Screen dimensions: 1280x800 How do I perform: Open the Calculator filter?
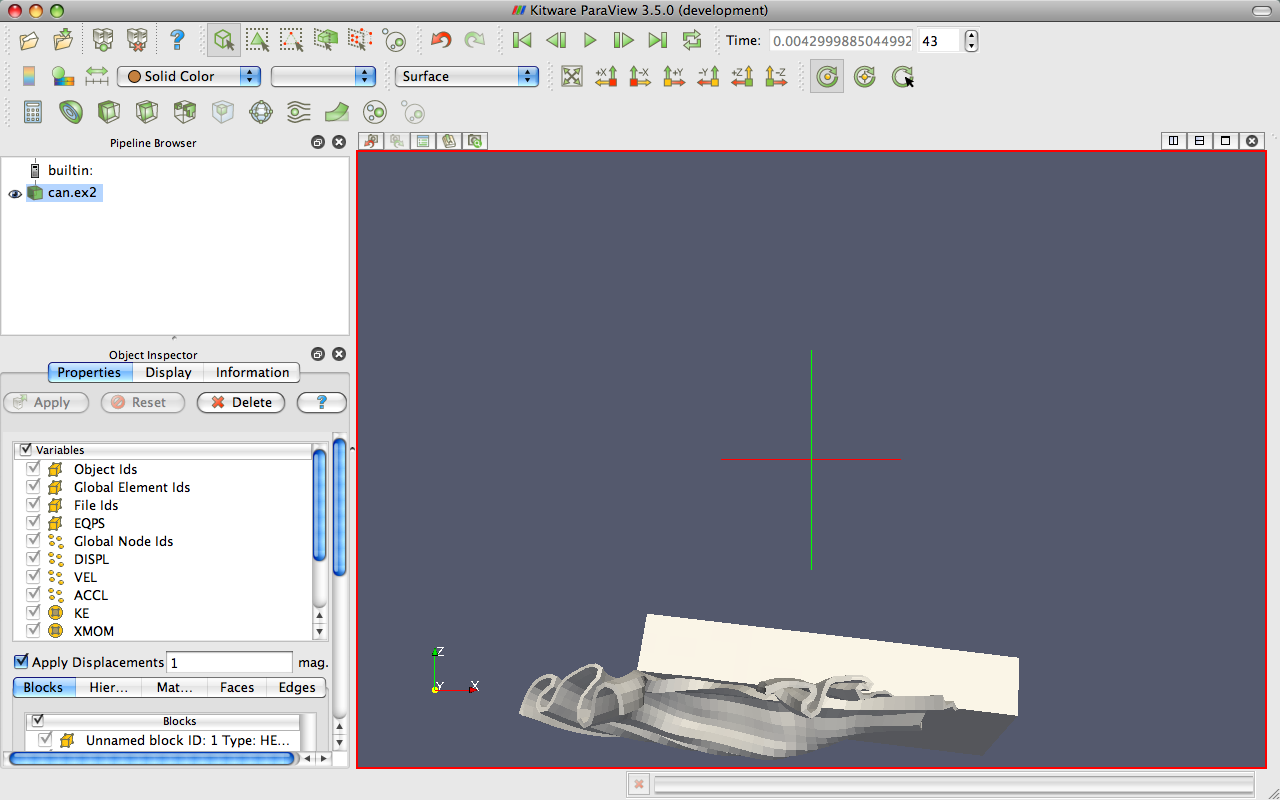[33, 112]
